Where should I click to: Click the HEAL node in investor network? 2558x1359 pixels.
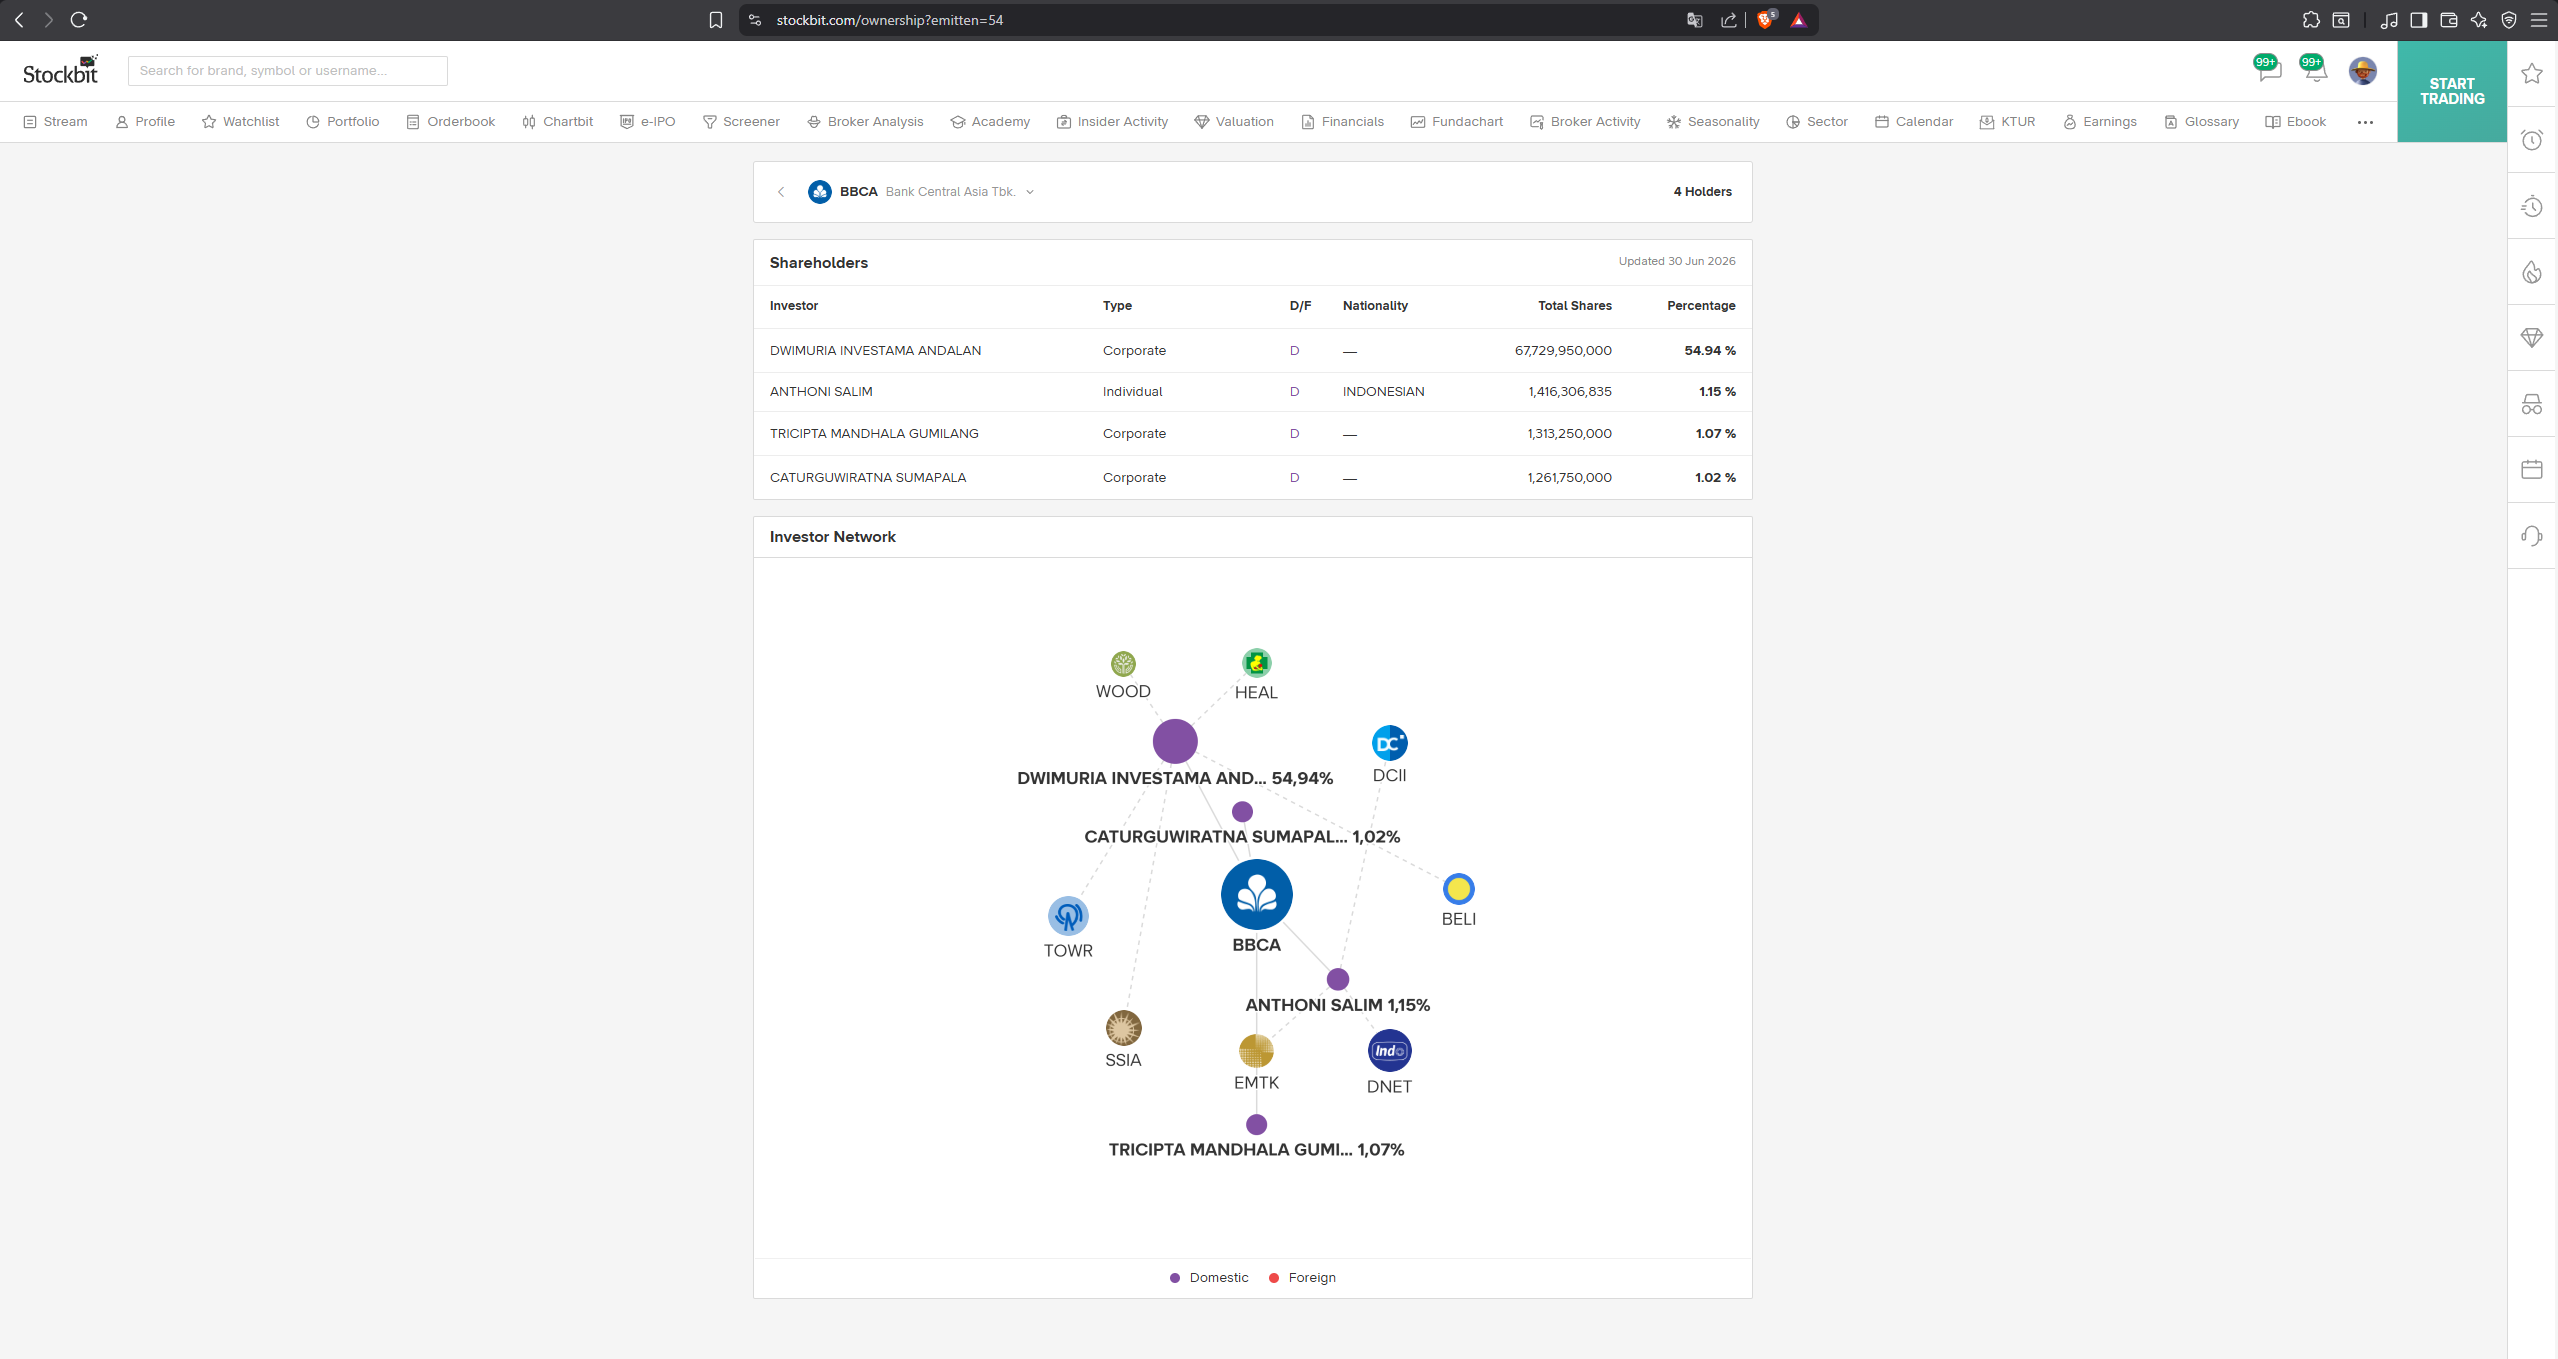[1256, 662]
